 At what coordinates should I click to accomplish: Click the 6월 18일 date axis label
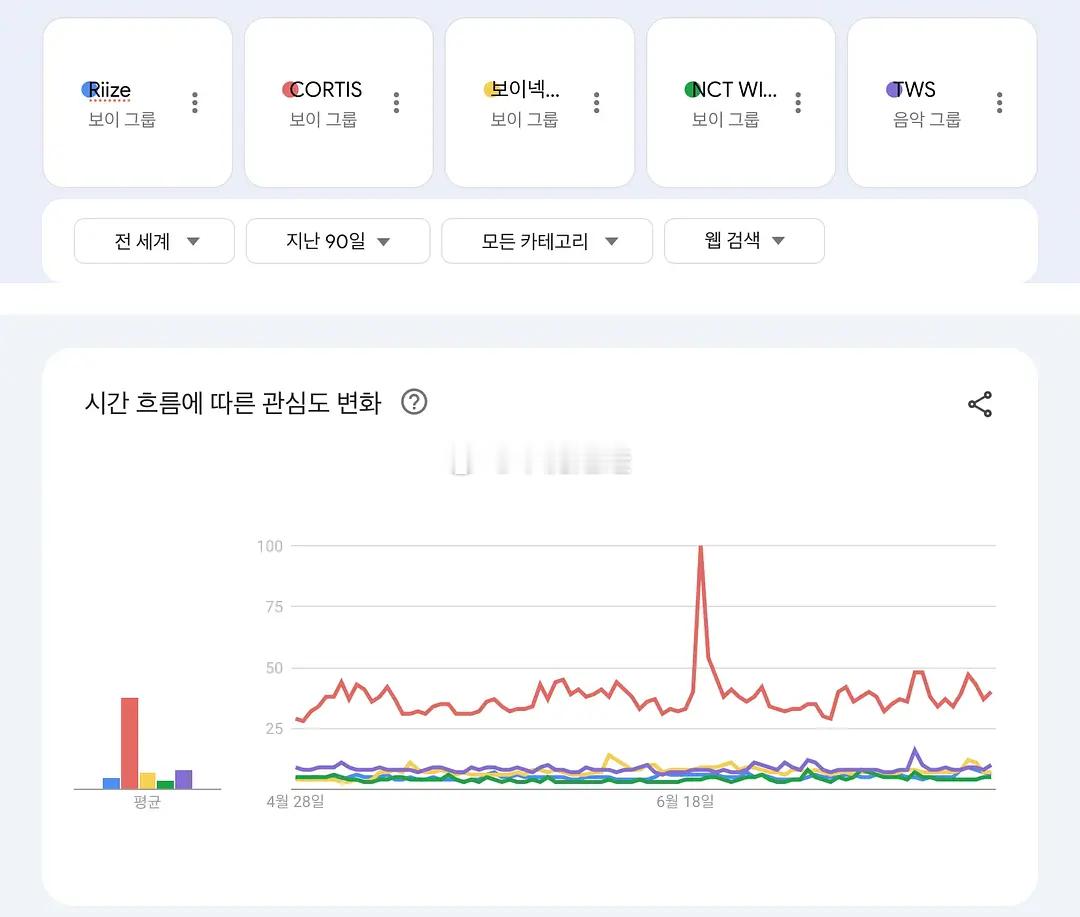(685, 801)
